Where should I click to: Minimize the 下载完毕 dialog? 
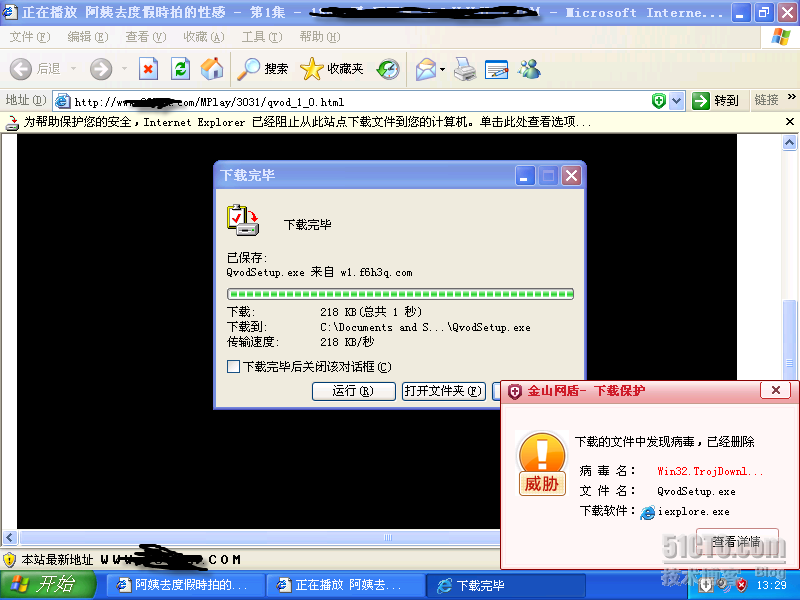[524, 176]
